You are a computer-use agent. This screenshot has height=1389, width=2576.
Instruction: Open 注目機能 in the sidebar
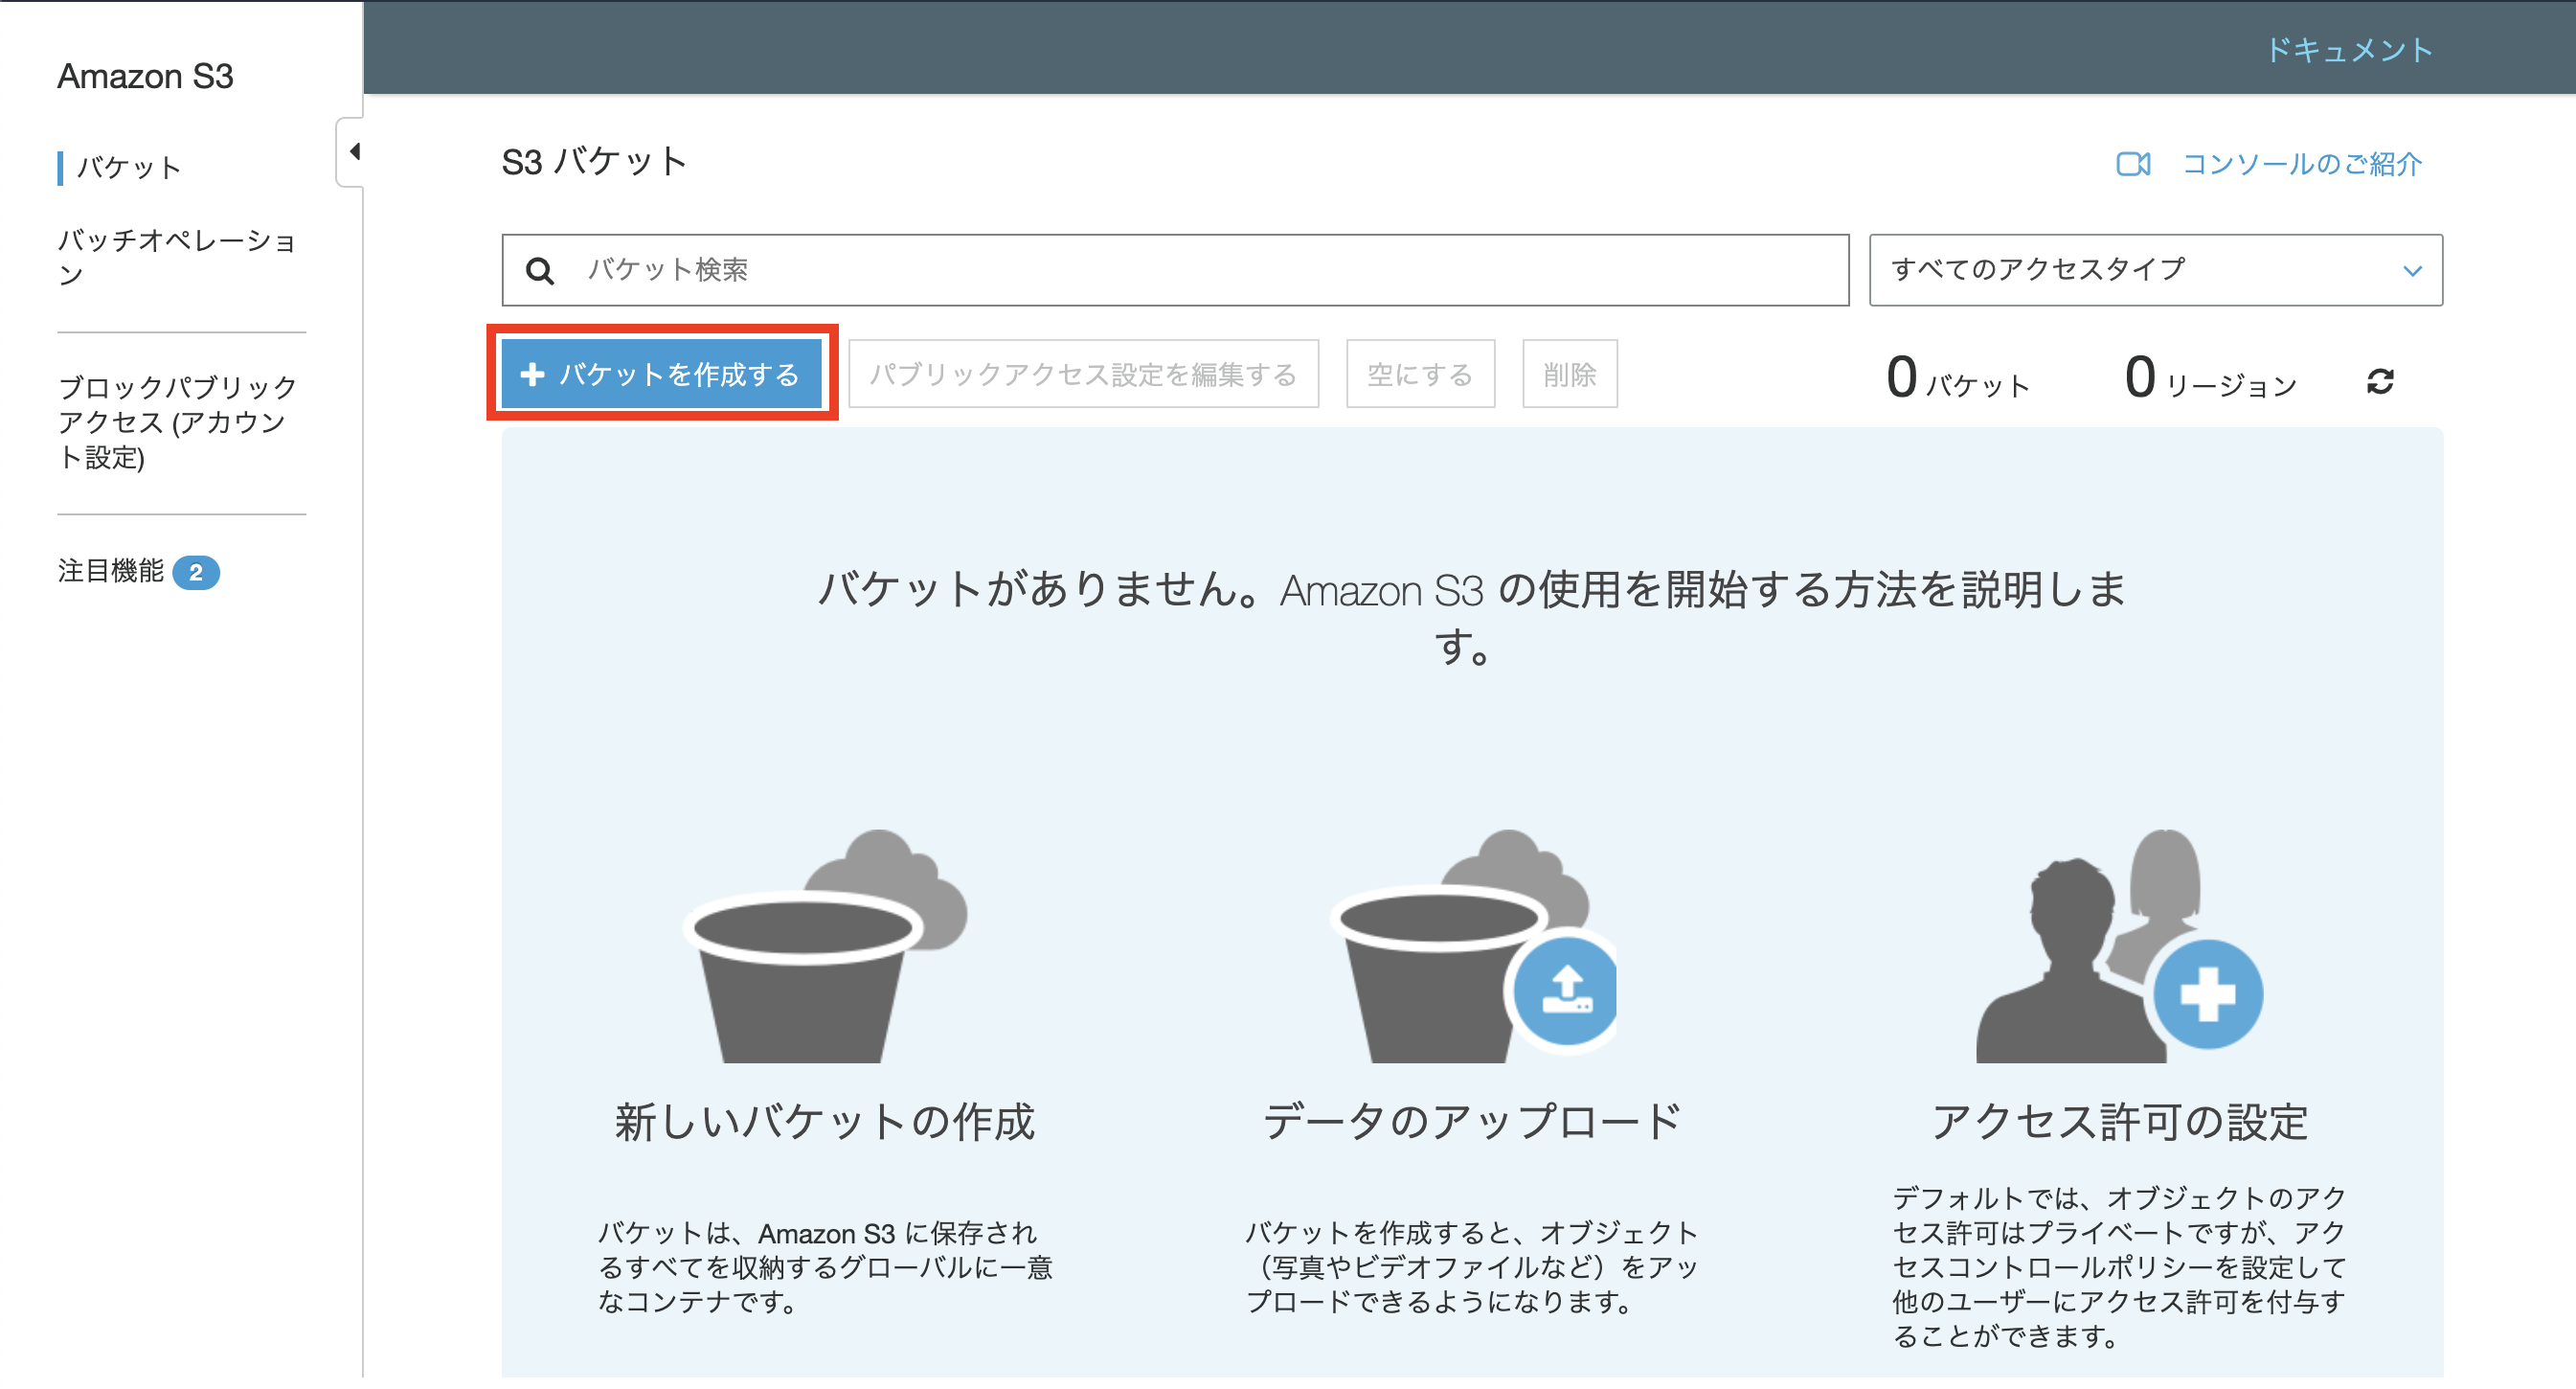pos(111,572)
